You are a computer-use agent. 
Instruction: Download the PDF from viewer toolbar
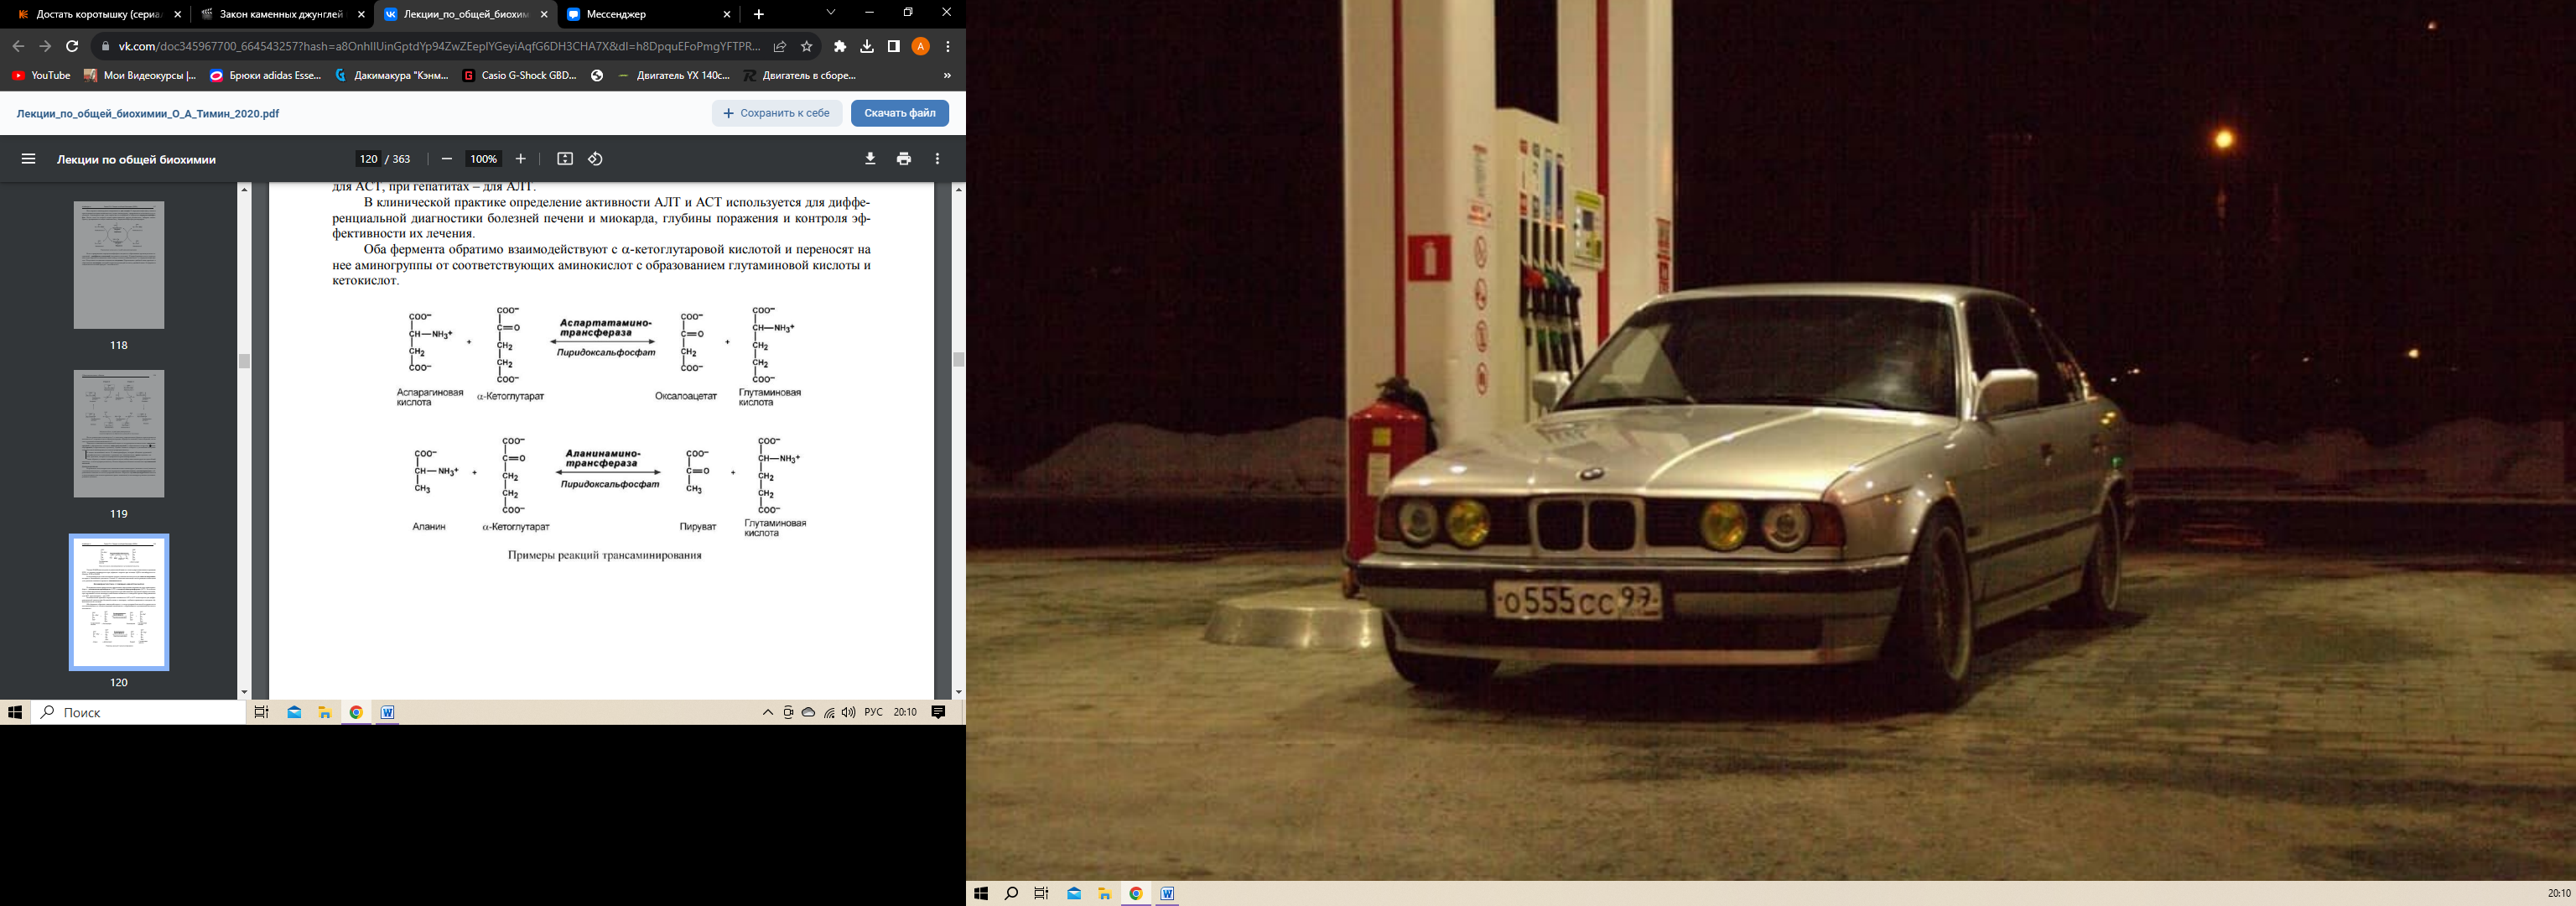pyautogui.click(x=870, y=159)
